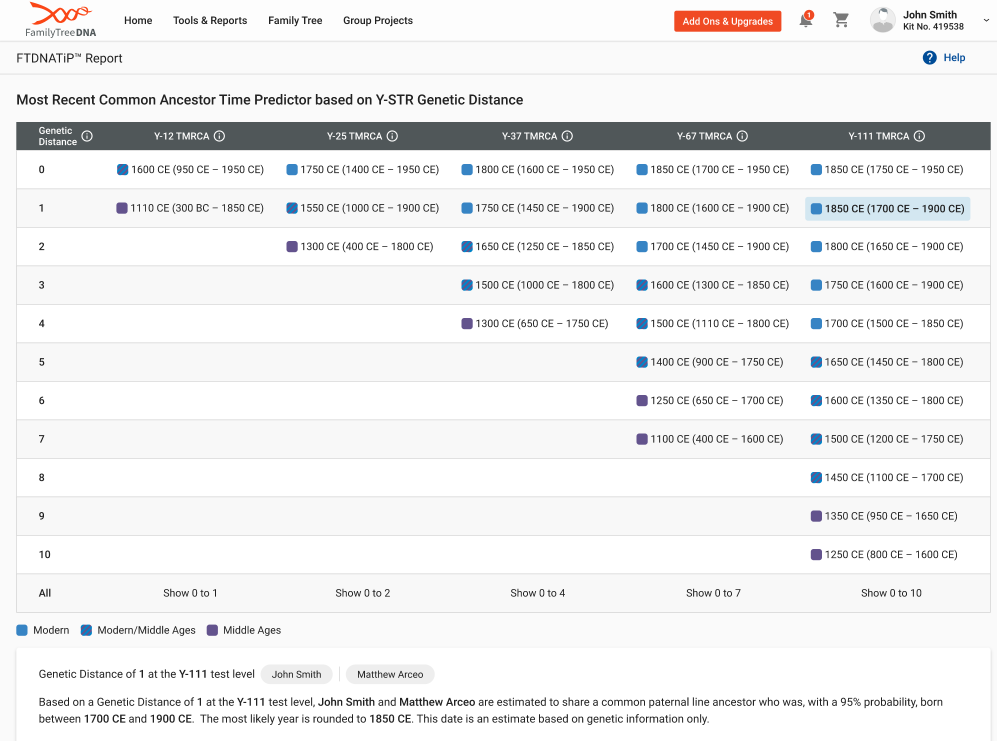The height and width of the screenshot is (741, 997).
Task: Open the shopping cart
Action: pyautogui.click(x=841, y=20)
